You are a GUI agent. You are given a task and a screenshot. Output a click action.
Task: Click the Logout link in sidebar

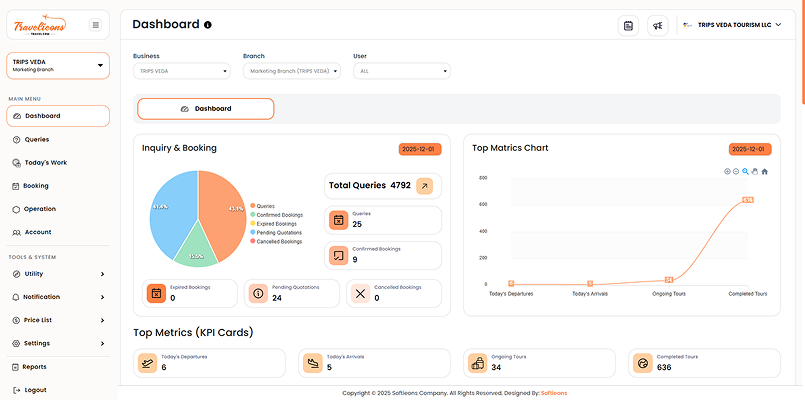coord(35,390)
